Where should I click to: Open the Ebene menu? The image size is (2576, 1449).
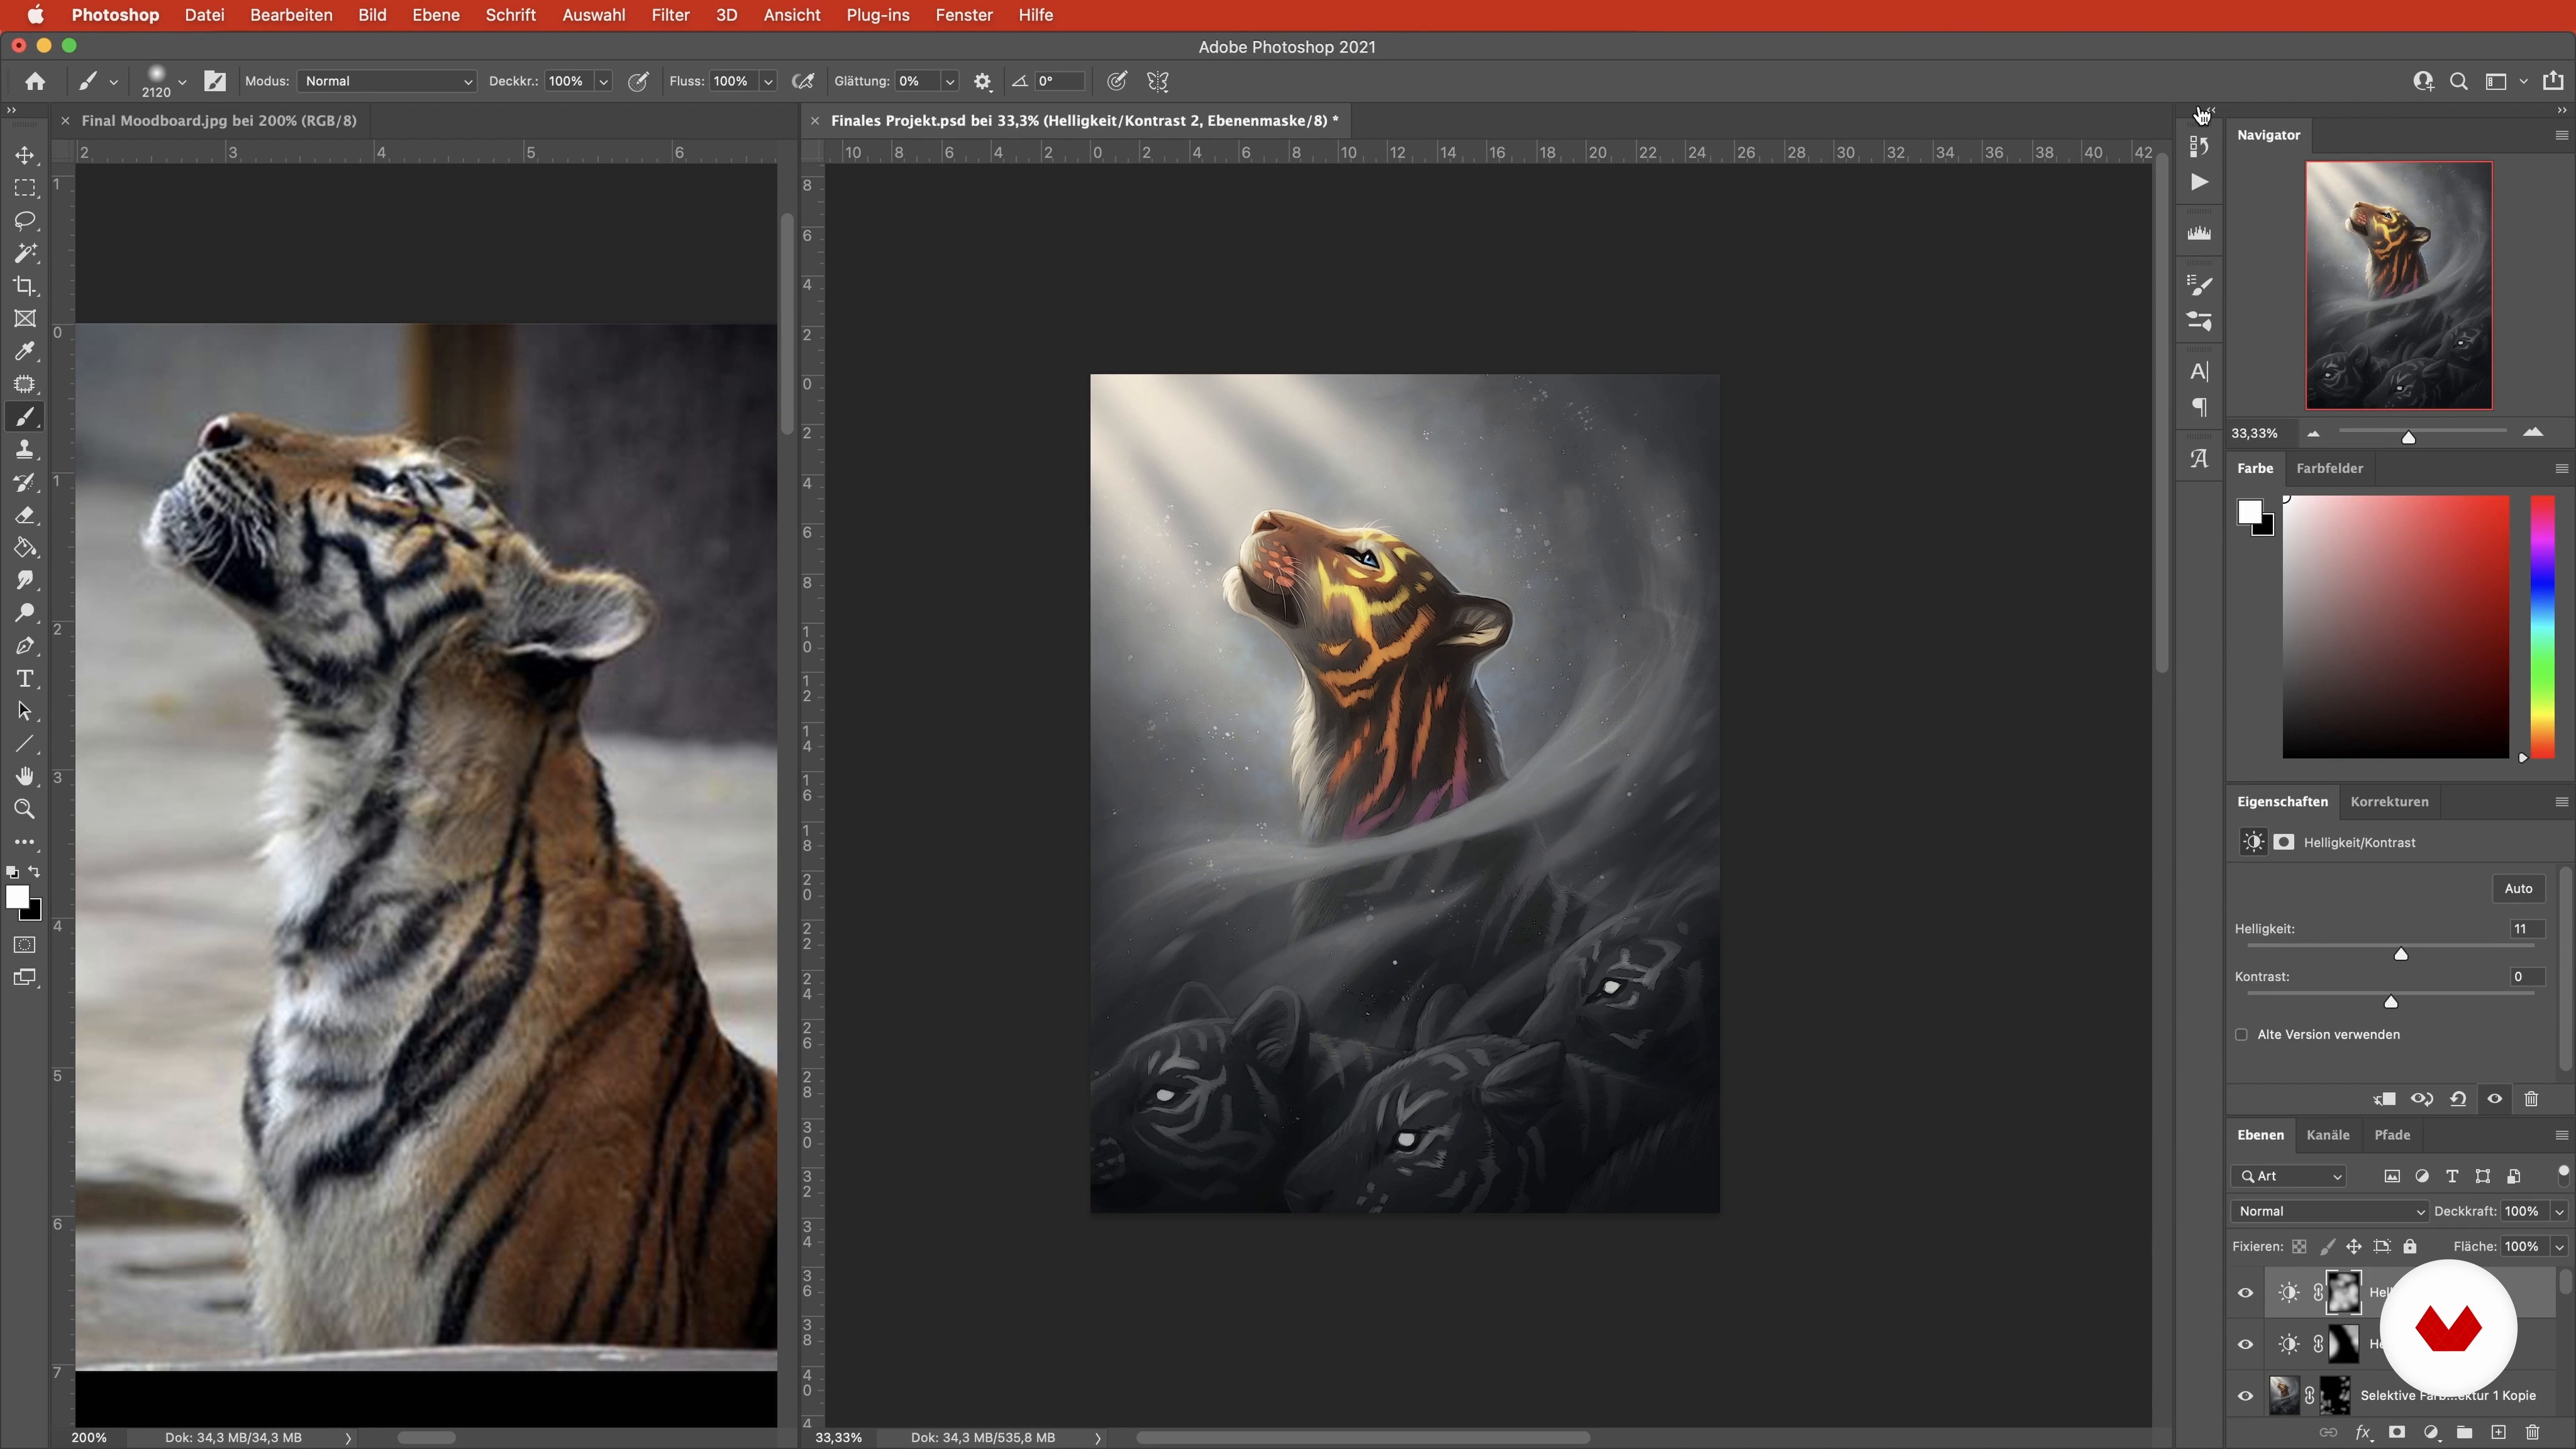click(436, 15)
